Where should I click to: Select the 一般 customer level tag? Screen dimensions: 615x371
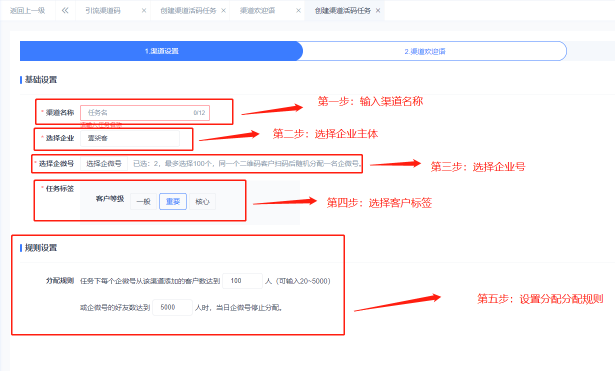(x=144, y=202)
